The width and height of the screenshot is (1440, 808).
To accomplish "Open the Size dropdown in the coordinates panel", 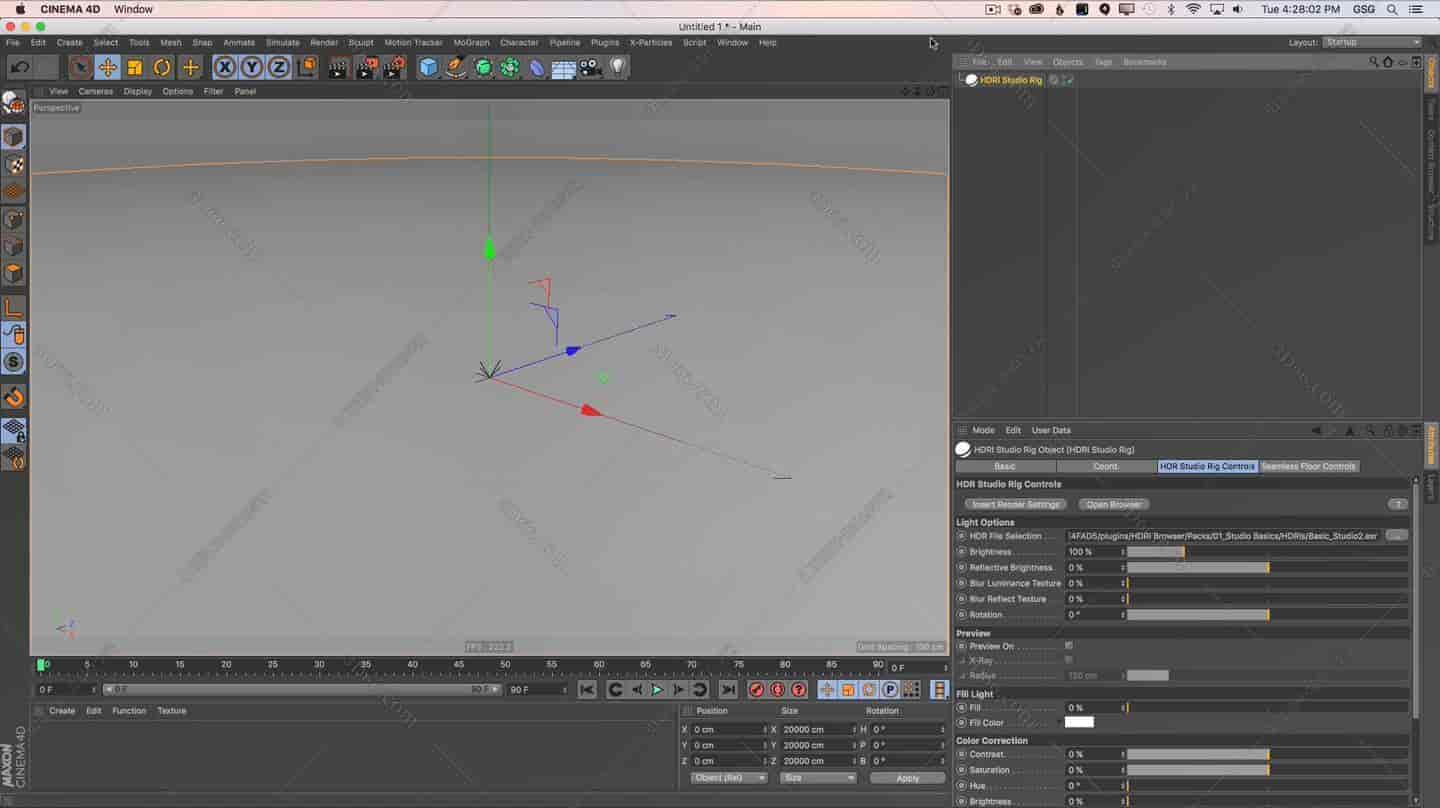I will tap(817, 777).
